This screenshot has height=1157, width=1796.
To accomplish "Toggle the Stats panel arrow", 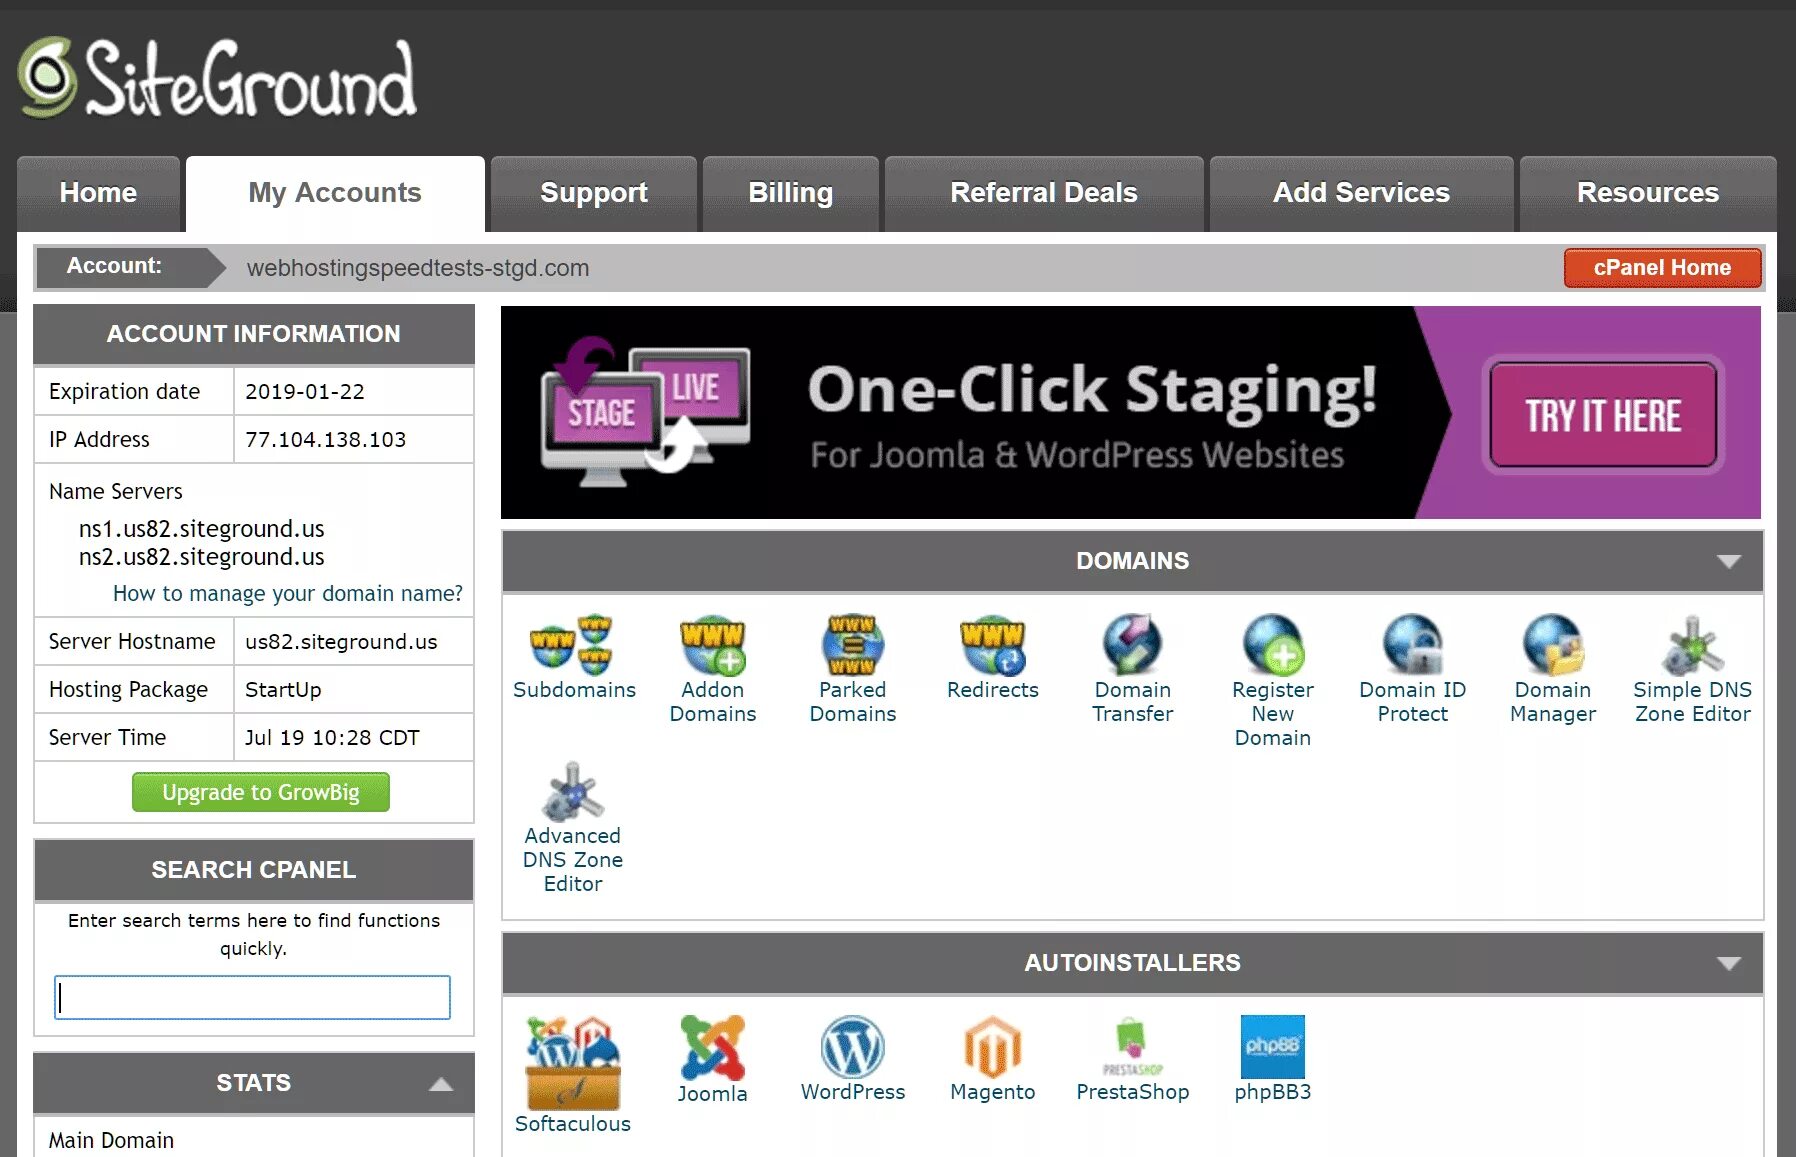I will 441,1084.
